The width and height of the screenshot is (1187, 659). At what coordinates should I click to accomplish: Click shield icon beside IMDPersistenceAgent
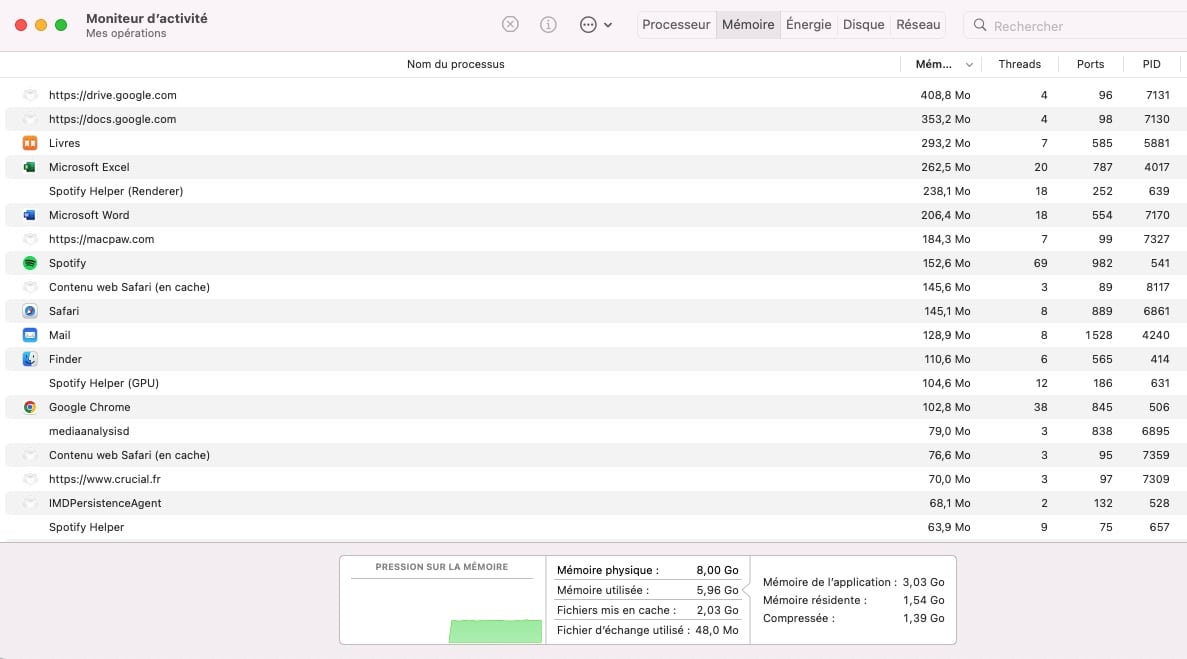[x=30, y=503]
